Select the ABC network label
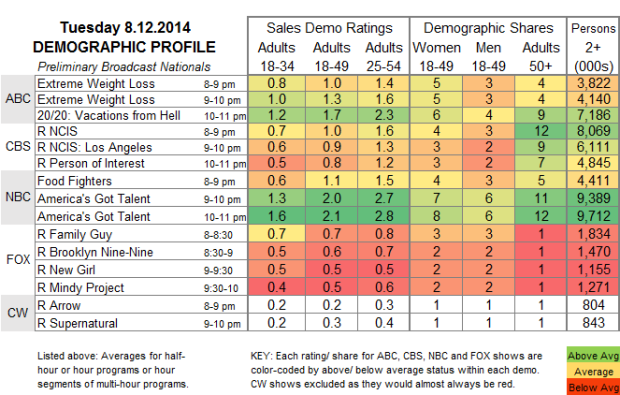 pos(18,99)
